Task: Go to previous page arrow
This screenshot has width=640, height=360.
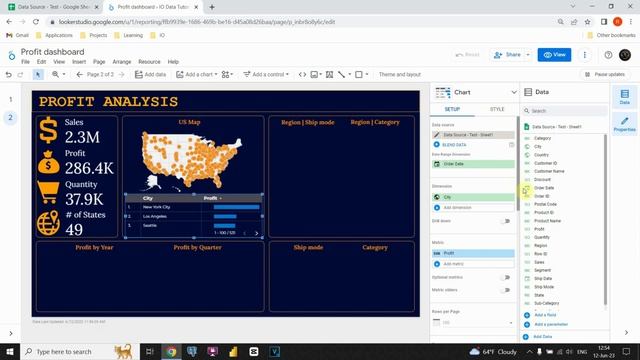Action: [x=79, y=74]
